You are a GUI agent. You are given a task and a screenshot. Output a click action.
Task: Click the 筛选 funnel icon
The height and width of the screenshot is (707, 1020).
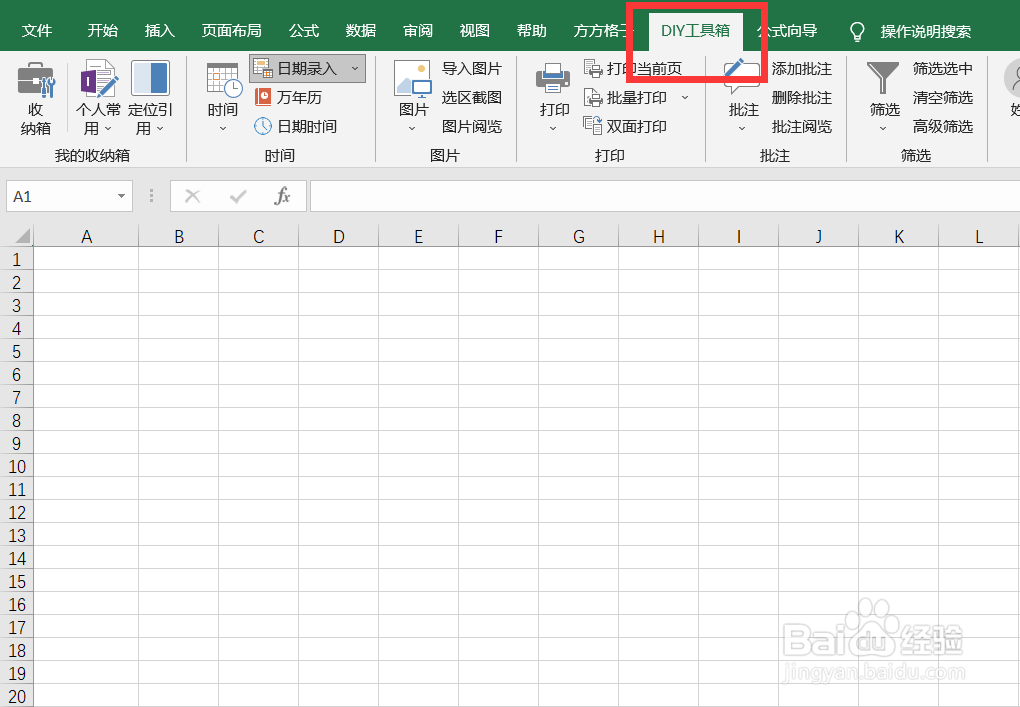883,79
